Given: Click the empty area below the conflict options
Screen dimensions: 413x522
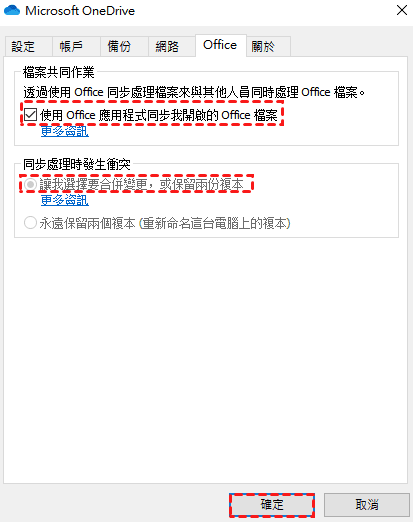Looking at the screenshot, I should tap(206, 360).
